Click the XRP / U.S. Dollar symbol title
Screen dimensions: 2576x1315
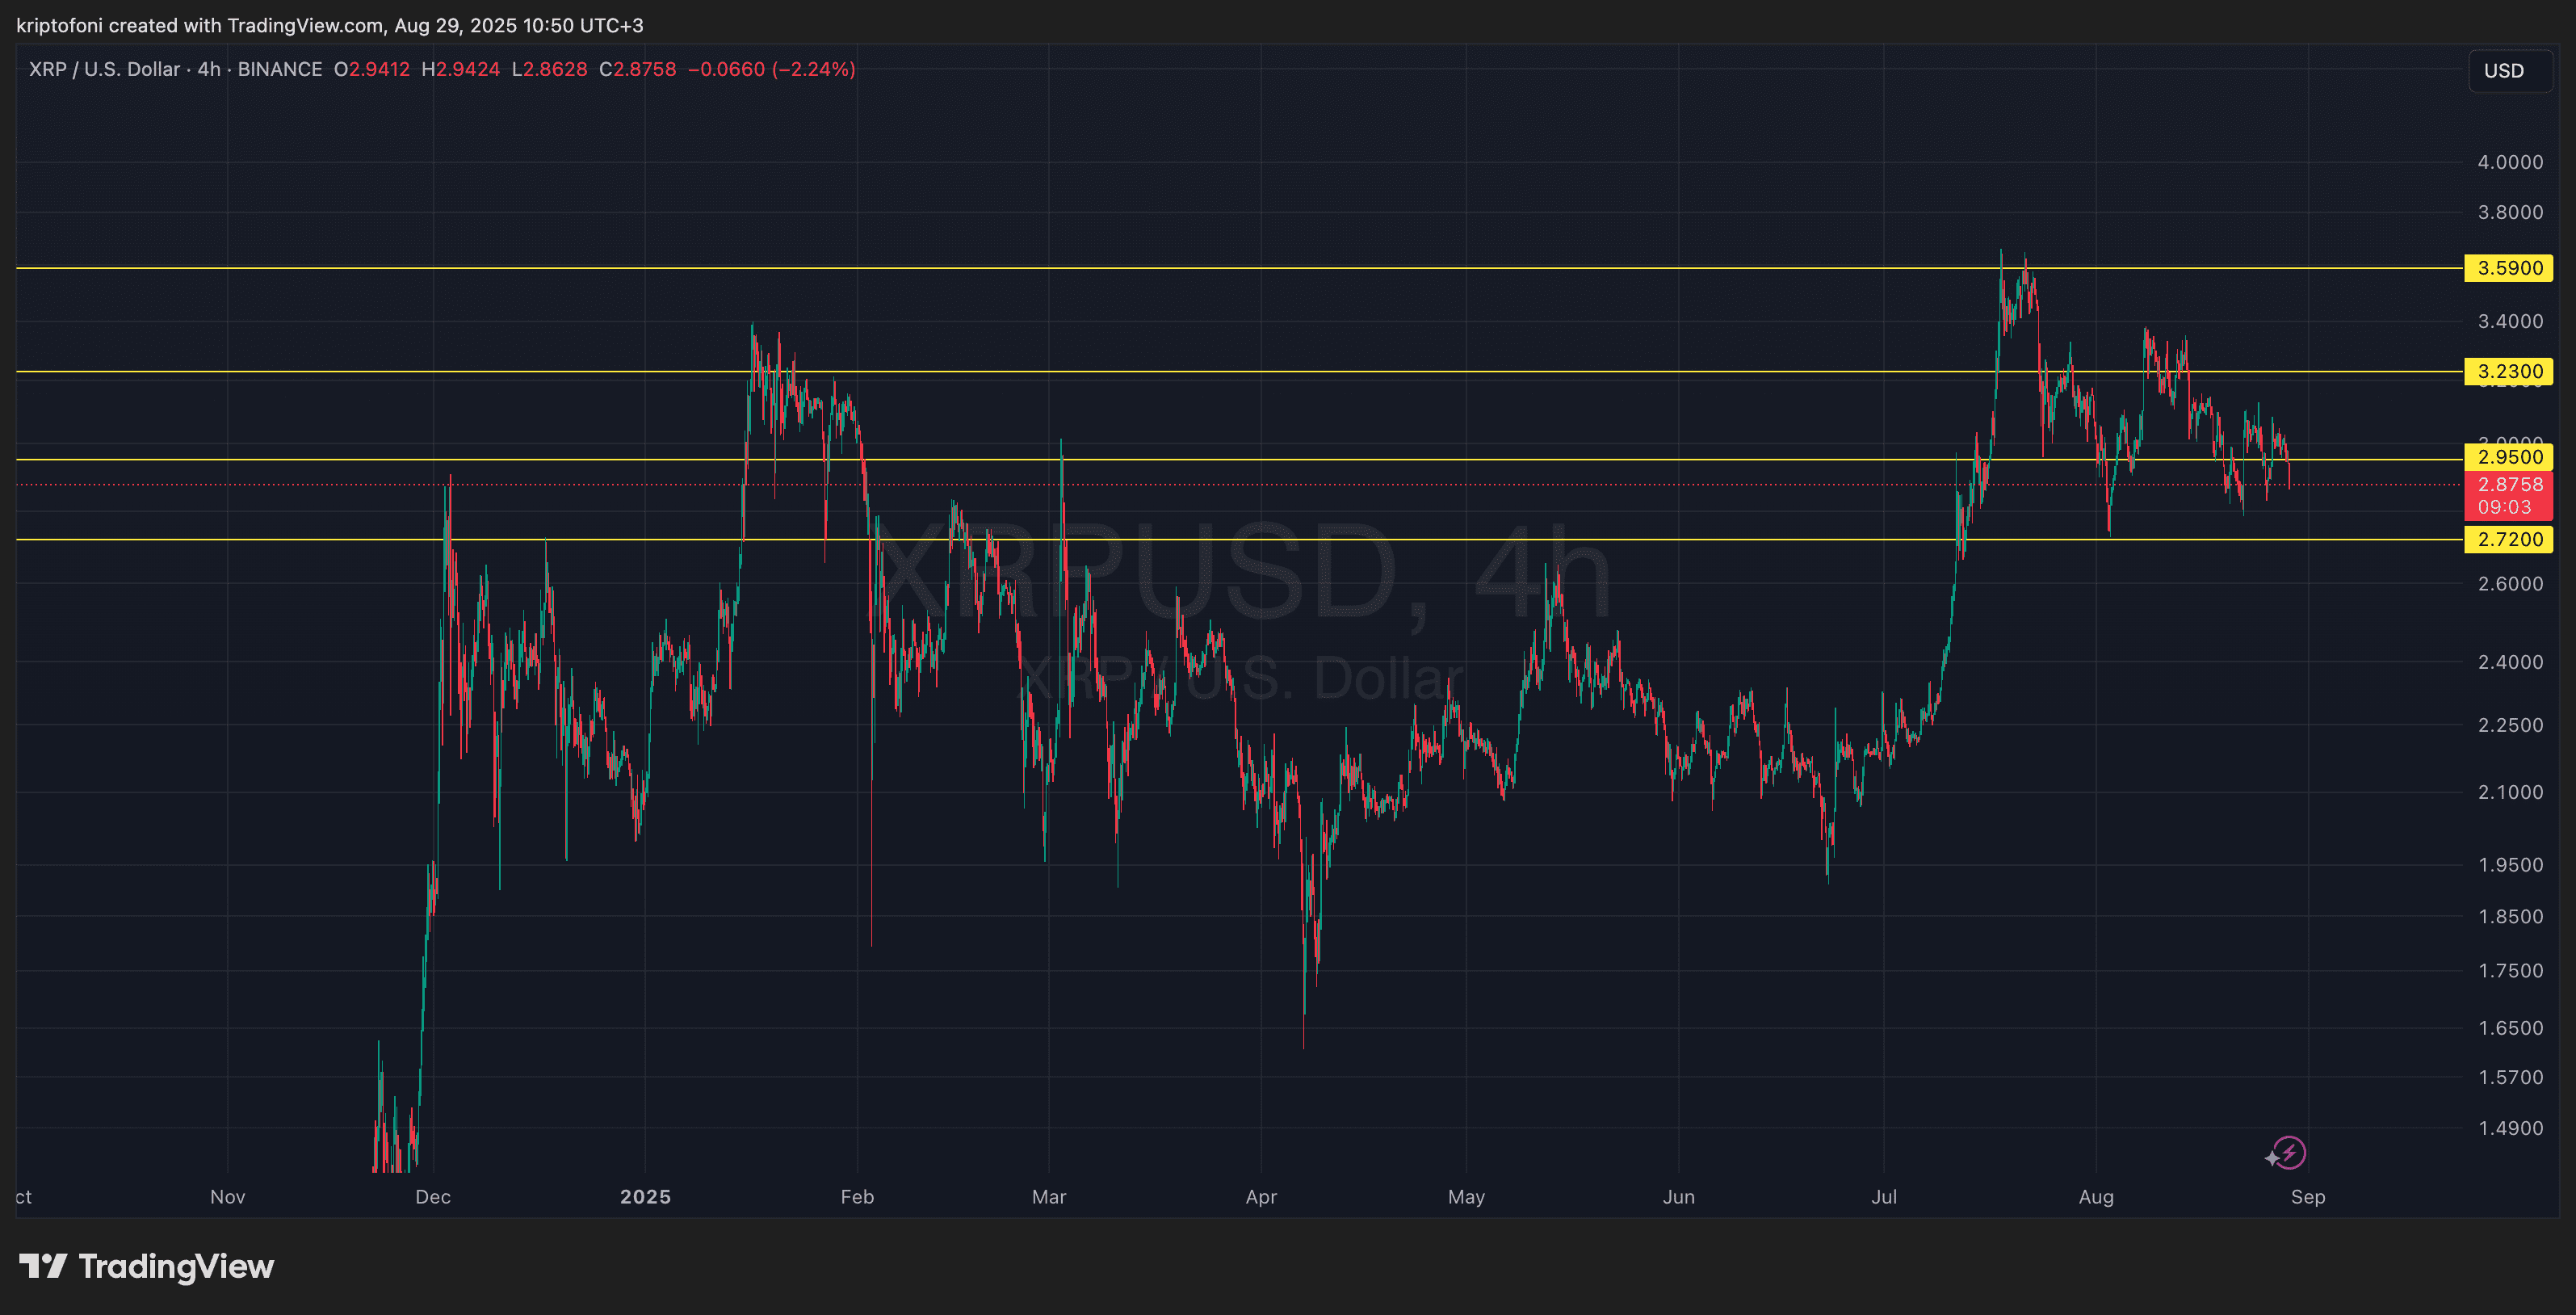coord(104,69)
